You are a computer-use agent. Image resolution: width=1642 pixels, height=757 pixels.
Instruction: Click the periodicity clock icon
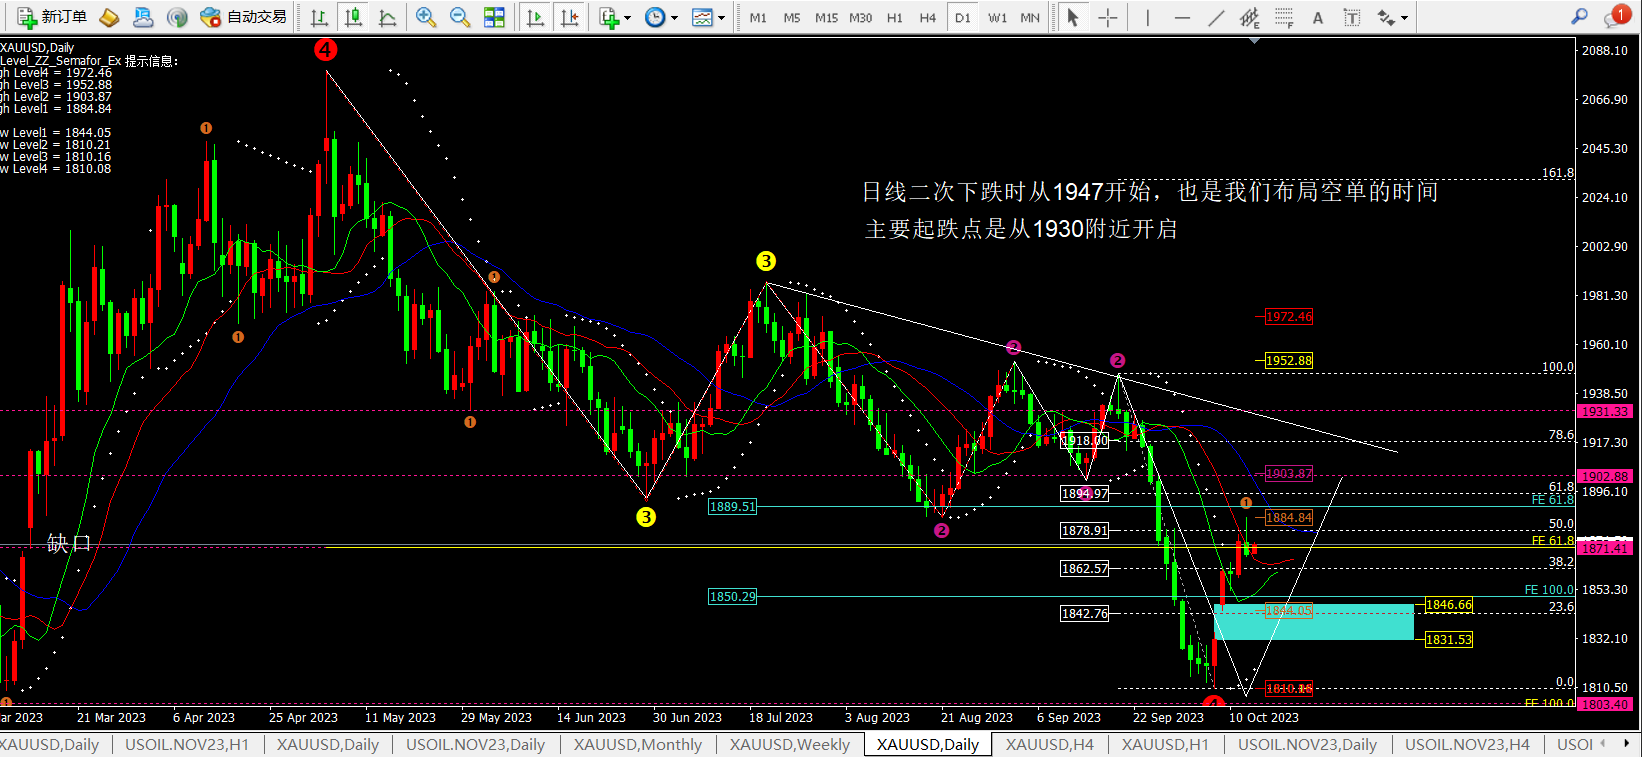(655, 17)
